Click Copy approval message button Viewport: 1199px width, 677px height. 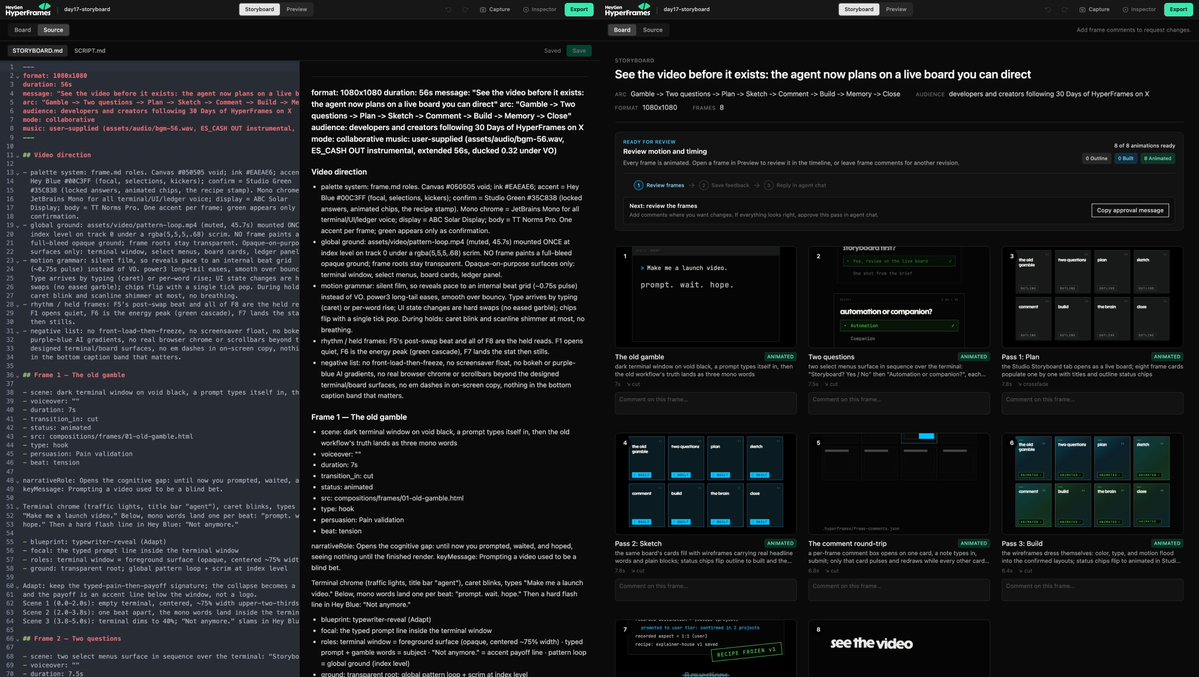(1129, 210)
